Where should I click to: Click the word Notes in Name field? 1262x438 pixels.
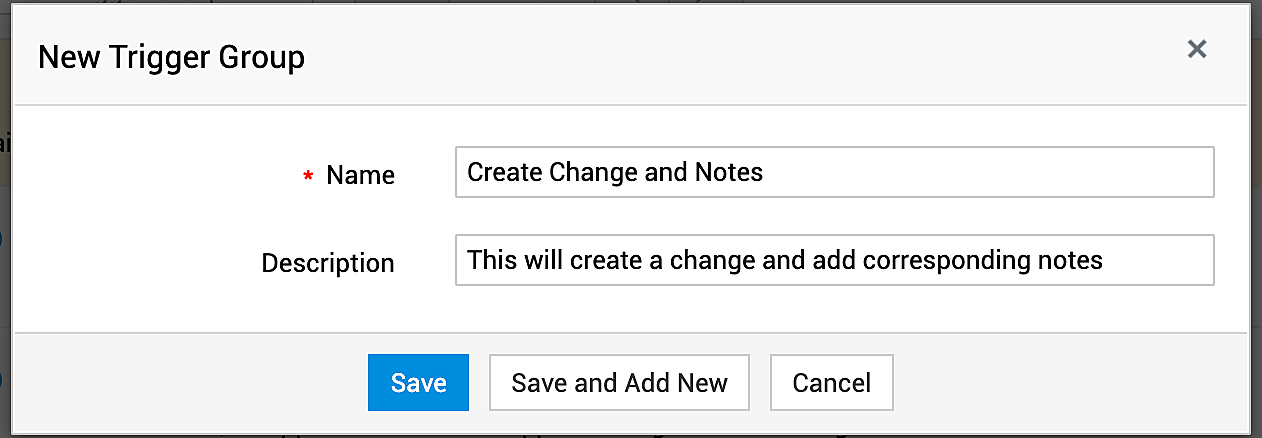[x=728, y=172]
